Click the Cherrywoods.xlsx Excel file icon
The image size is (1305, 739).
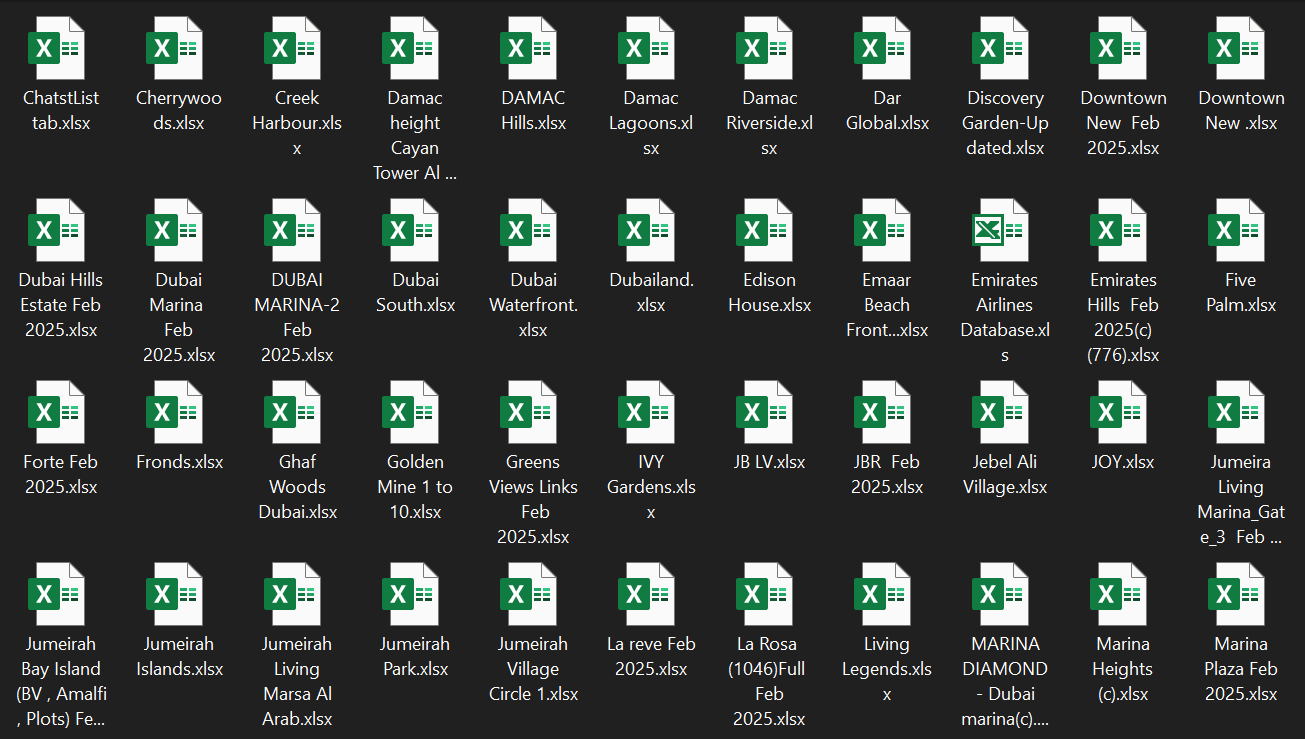pyautogui.click(x=178, y=48)
